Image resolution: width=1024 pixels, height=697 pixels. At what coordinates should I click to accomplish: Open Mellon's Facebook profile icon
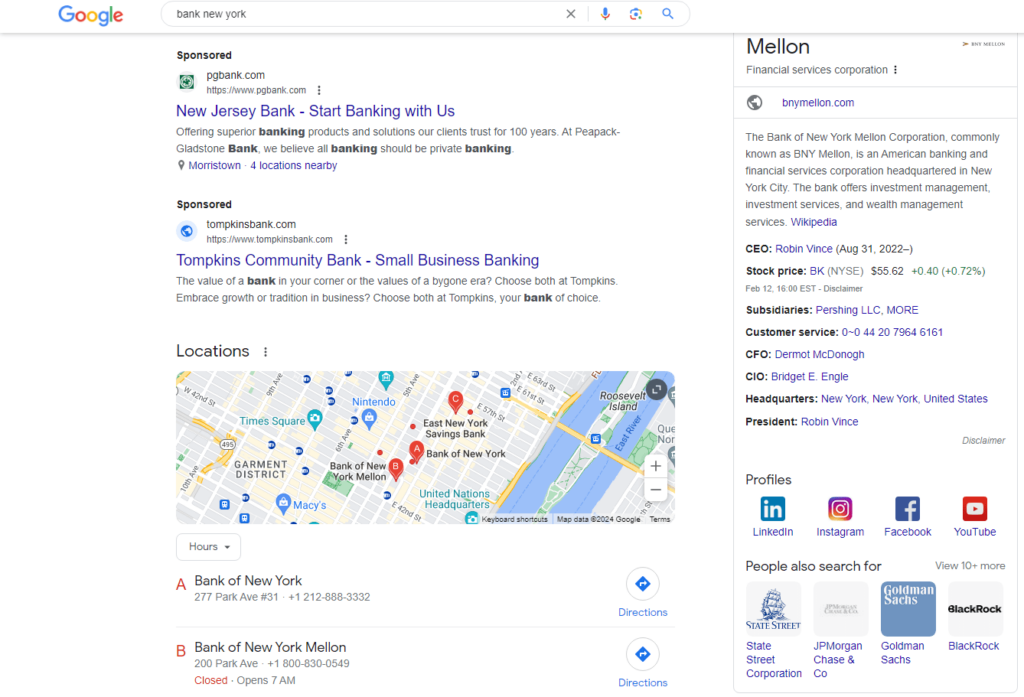pyautogui.click(x=907, y=509)
